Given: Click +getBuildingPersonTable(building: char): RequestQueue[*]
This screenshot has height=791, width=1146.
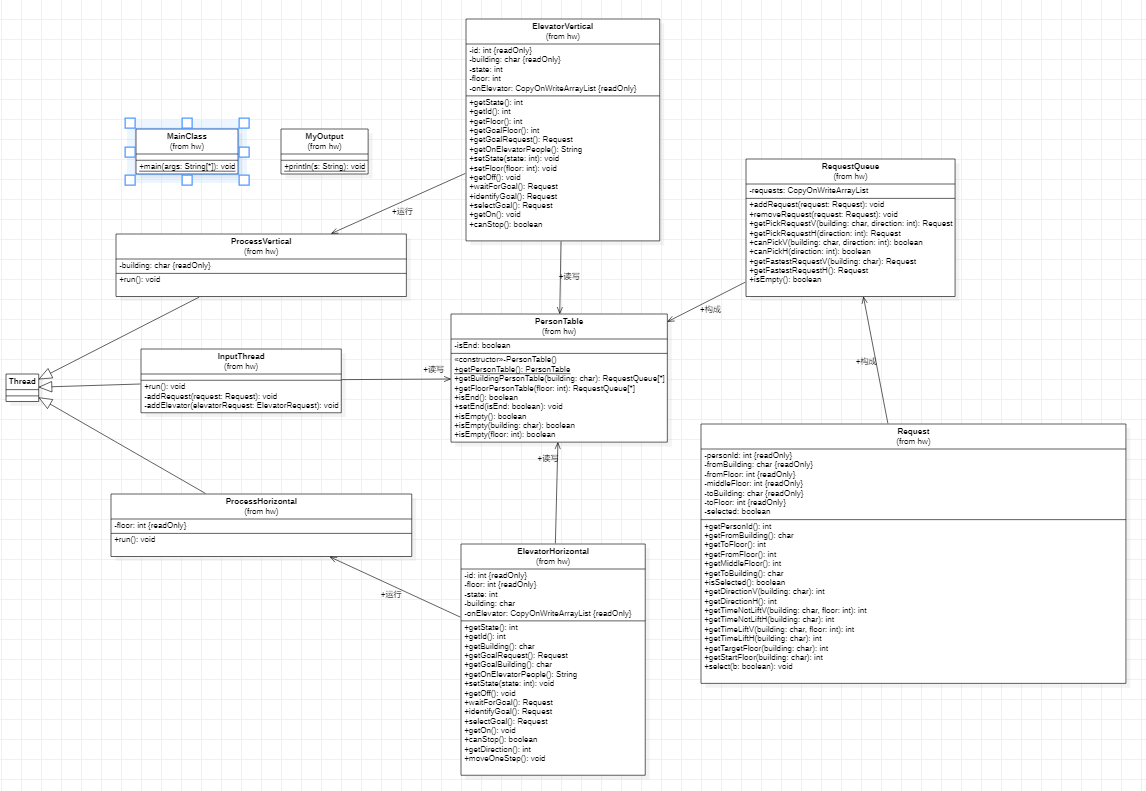Looking at the screenshot, I should 560,379.
